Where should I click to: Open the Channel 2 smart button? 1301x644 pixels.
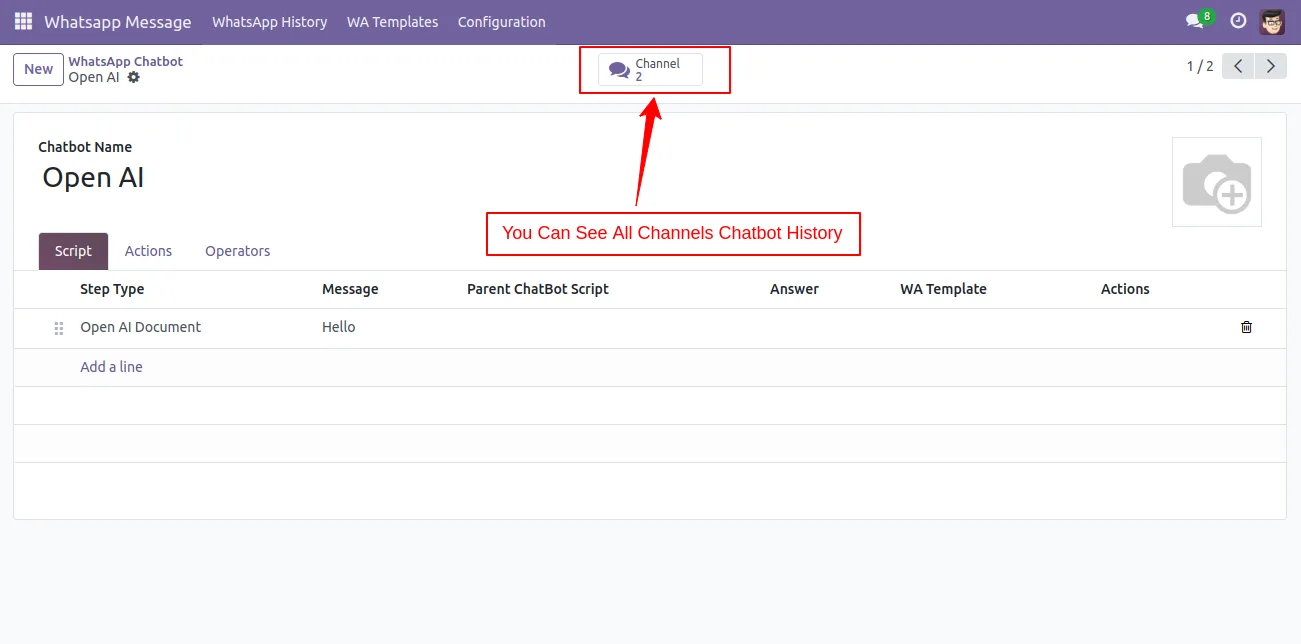pyautogui.click(x=651, y=70)
